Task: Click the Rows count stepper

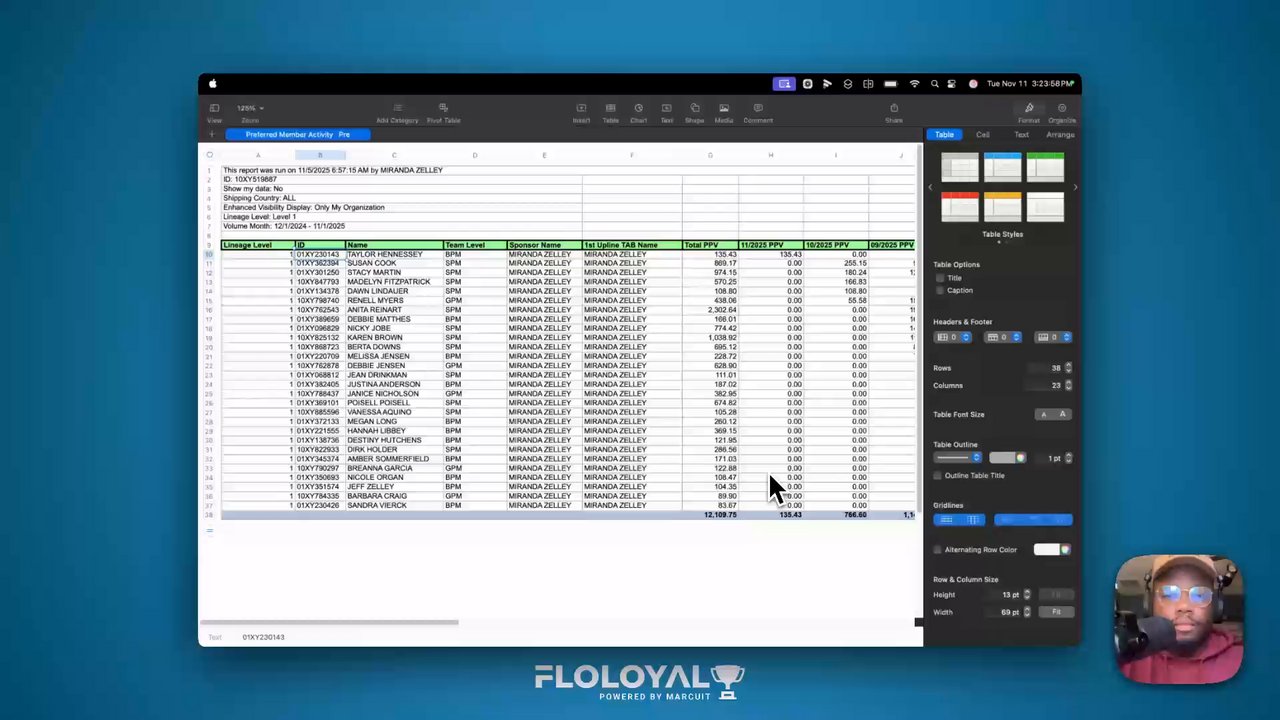Action: [1068, 368]
